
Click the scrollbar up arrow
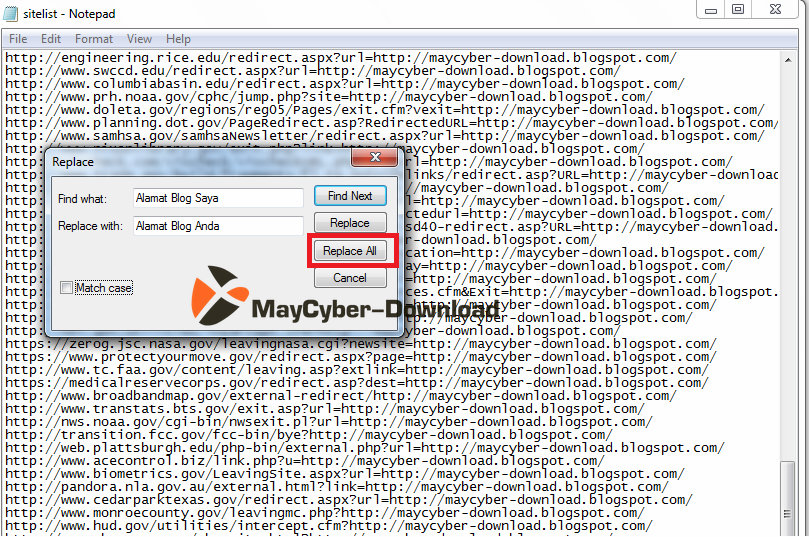click(x=788, y=60)
